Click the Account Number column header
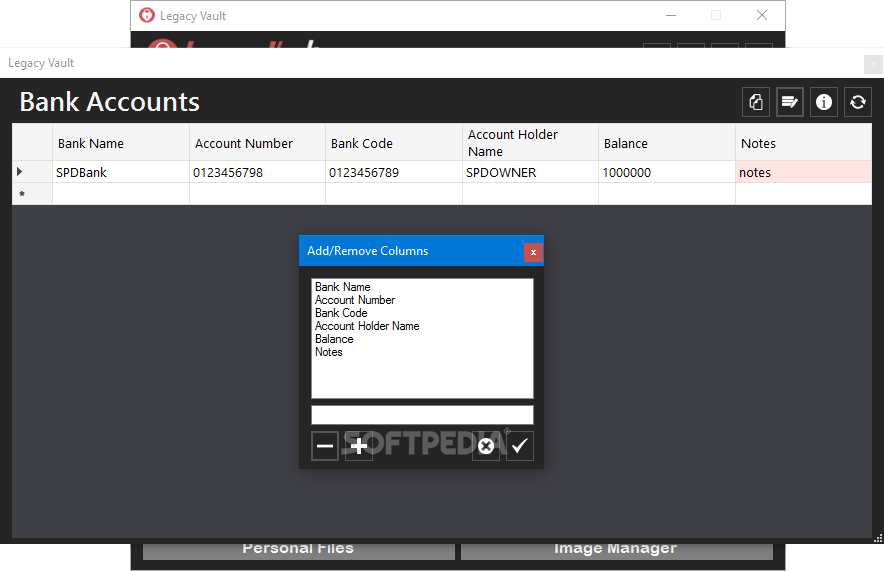Image resolution: width=884 pixels, height=571 pixels. click(258, 143)
